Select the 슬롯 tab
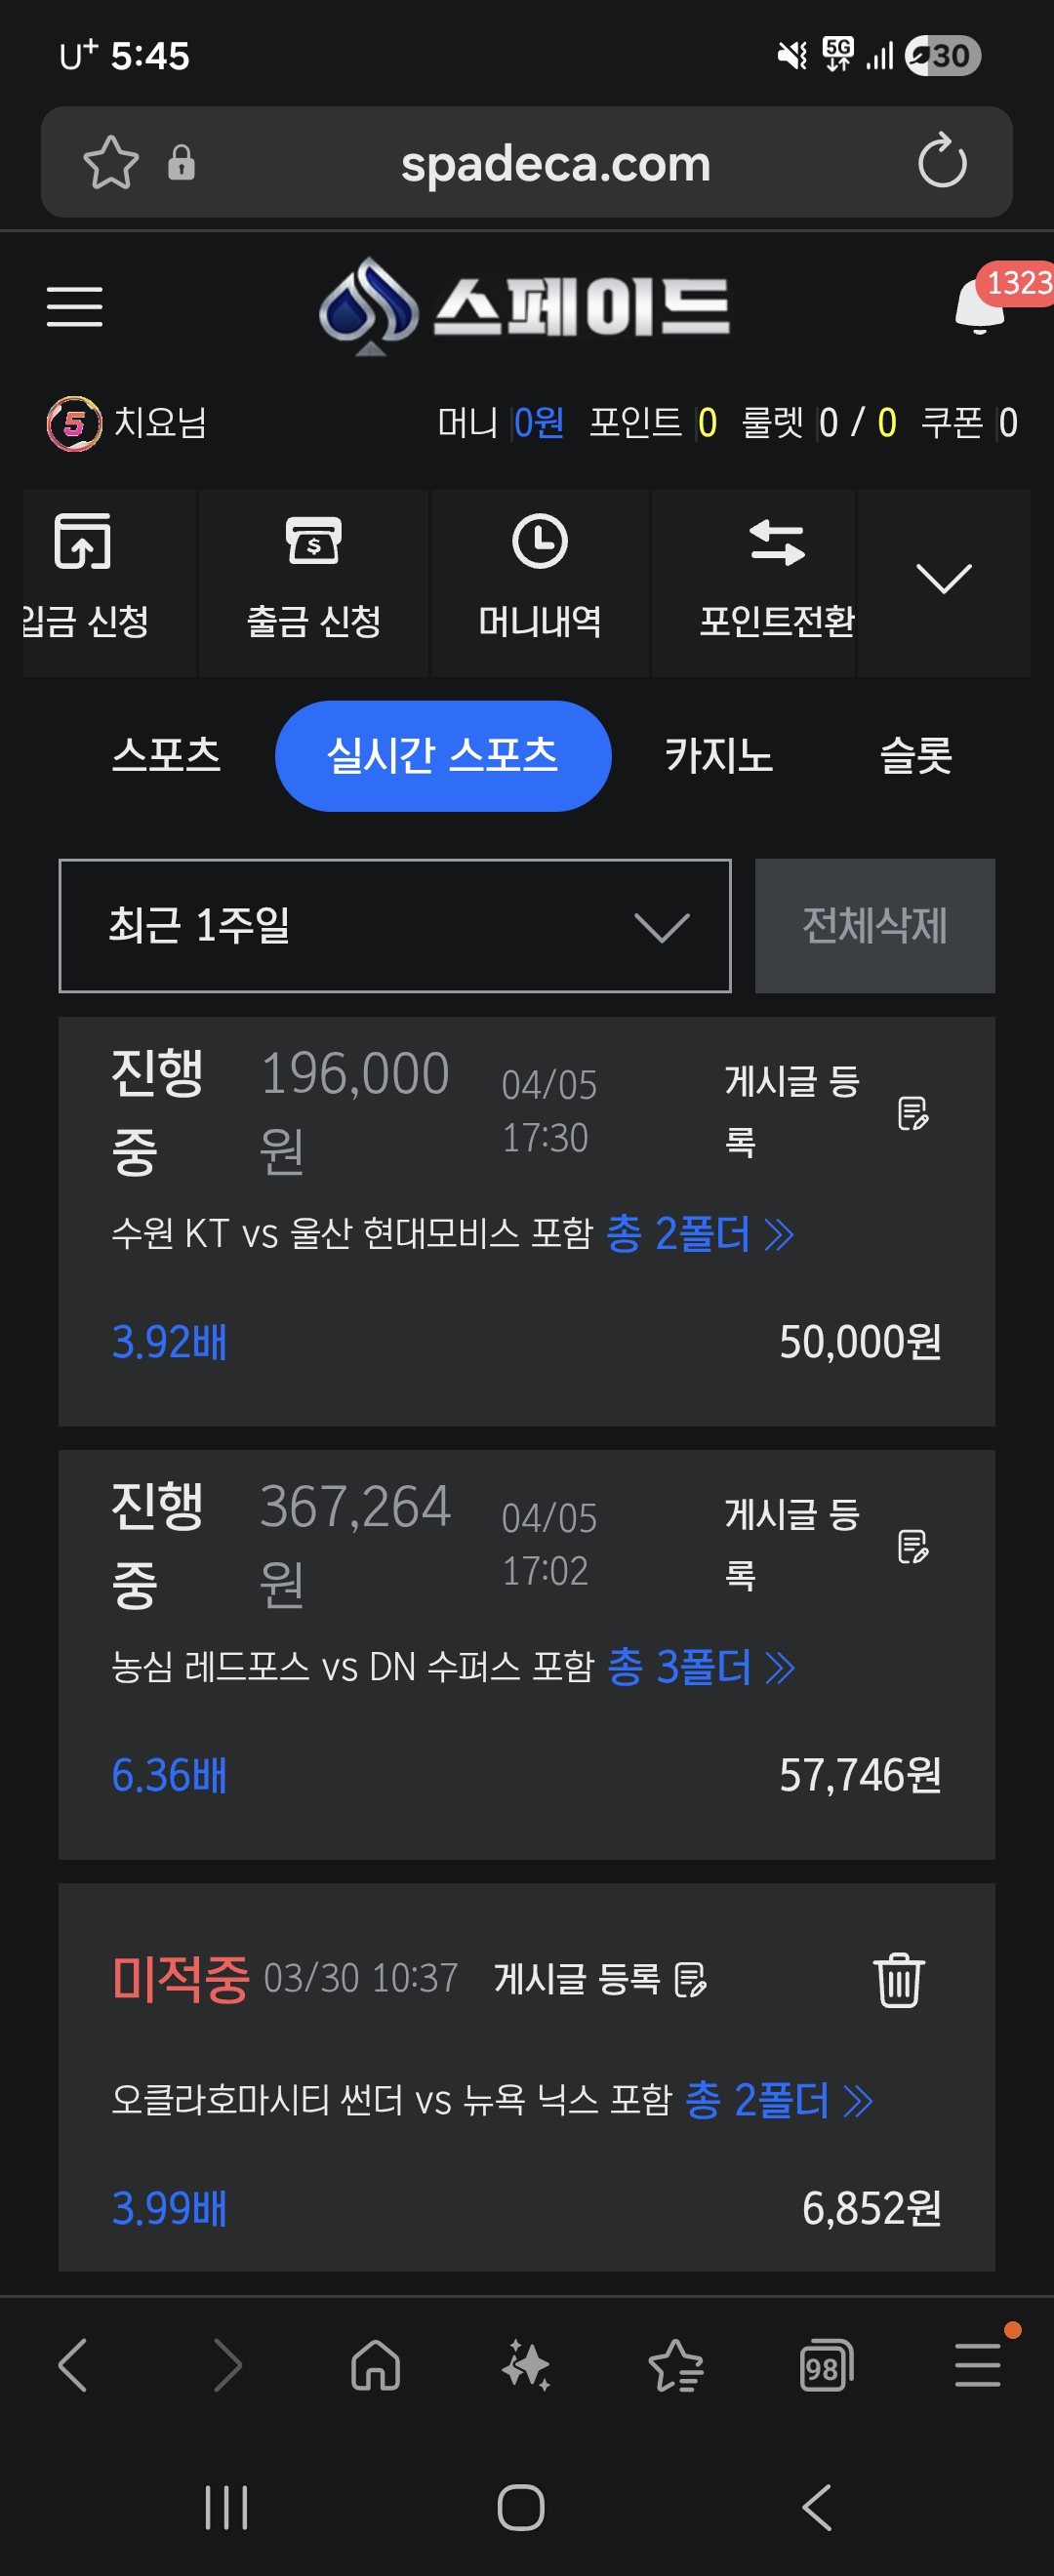Image resolution: width=1054 pixels, height=2576 pixels. tap(914, 755)
